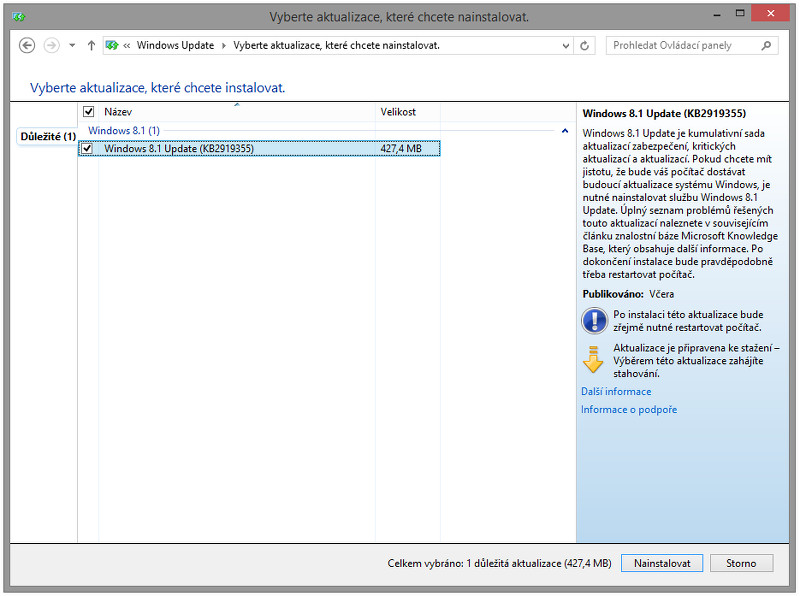Toggle the select-all checkbox next to Název
The image size is (800, 596).
pos(88,111)
